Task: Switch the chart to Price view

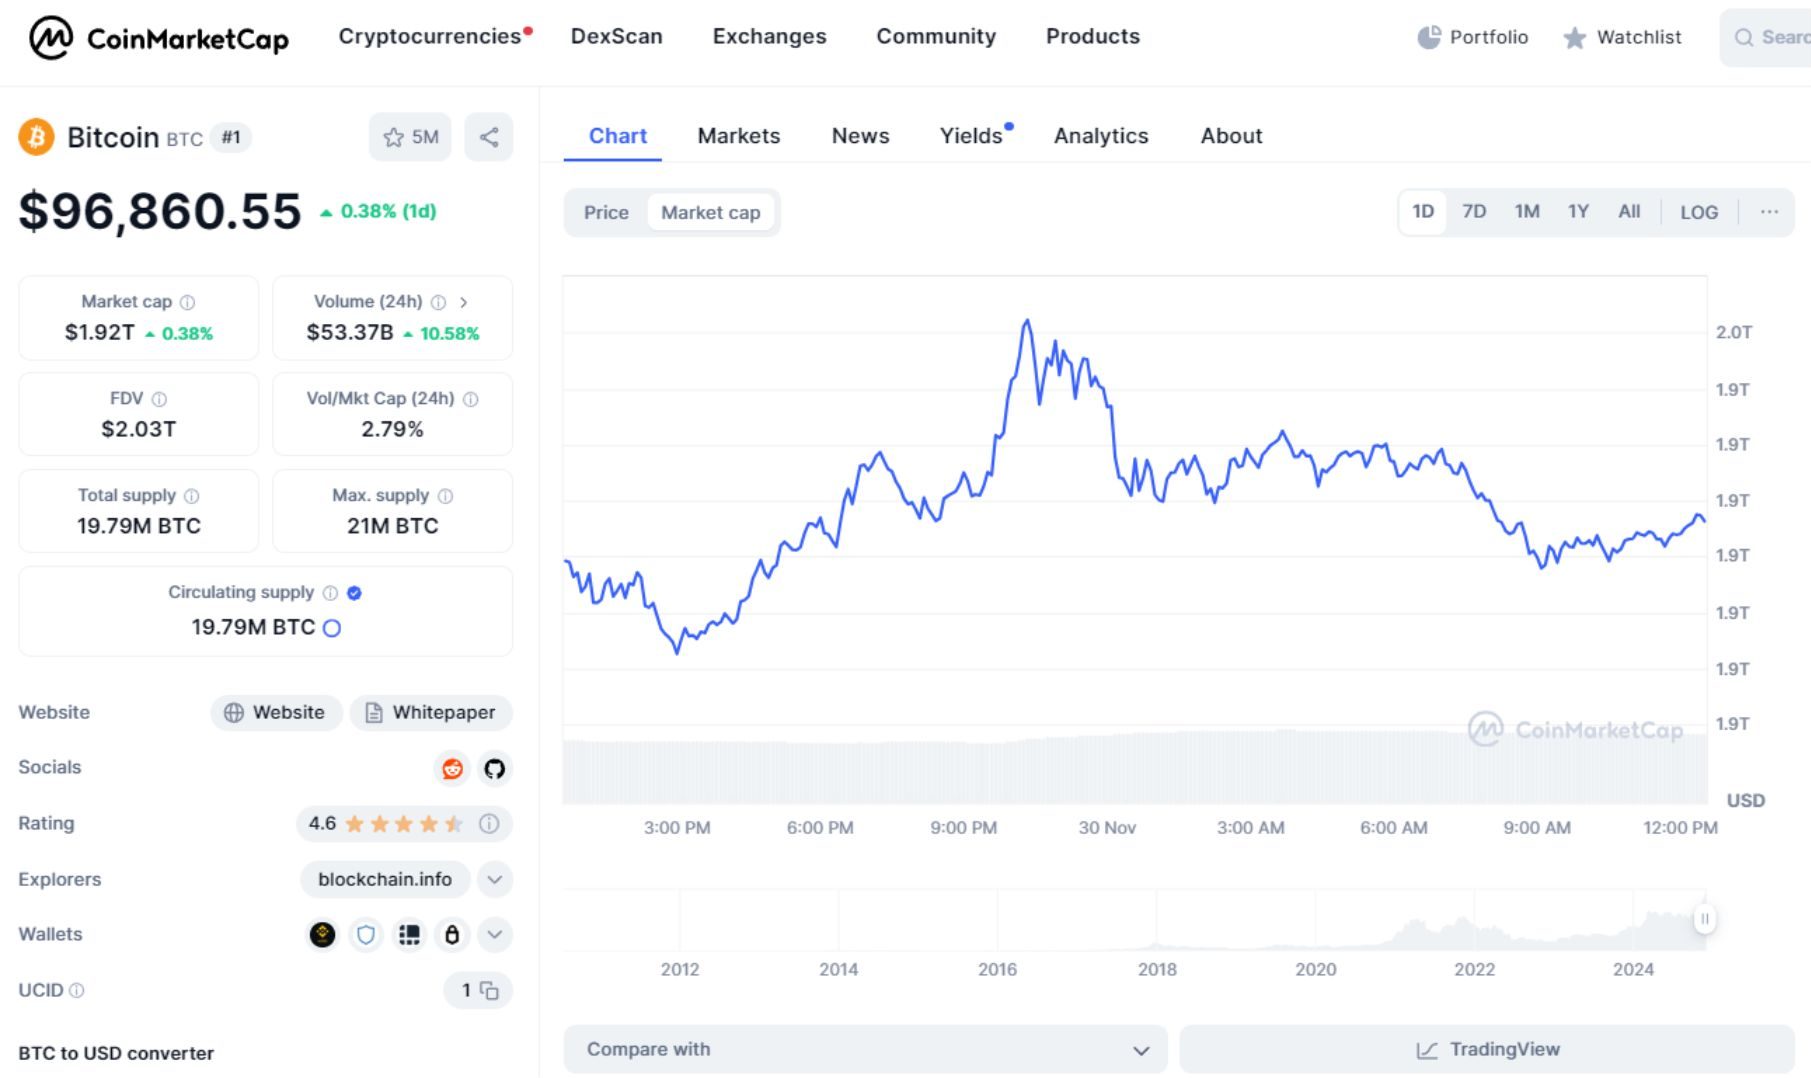Action: (x=606, y=212)
